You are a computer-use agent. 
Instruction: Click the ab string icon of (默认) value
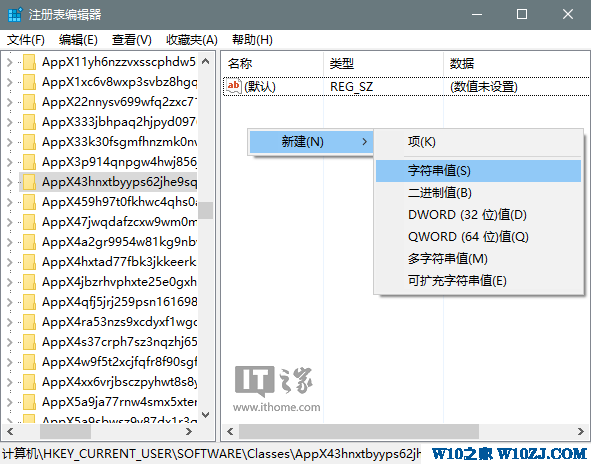point(234,87)
